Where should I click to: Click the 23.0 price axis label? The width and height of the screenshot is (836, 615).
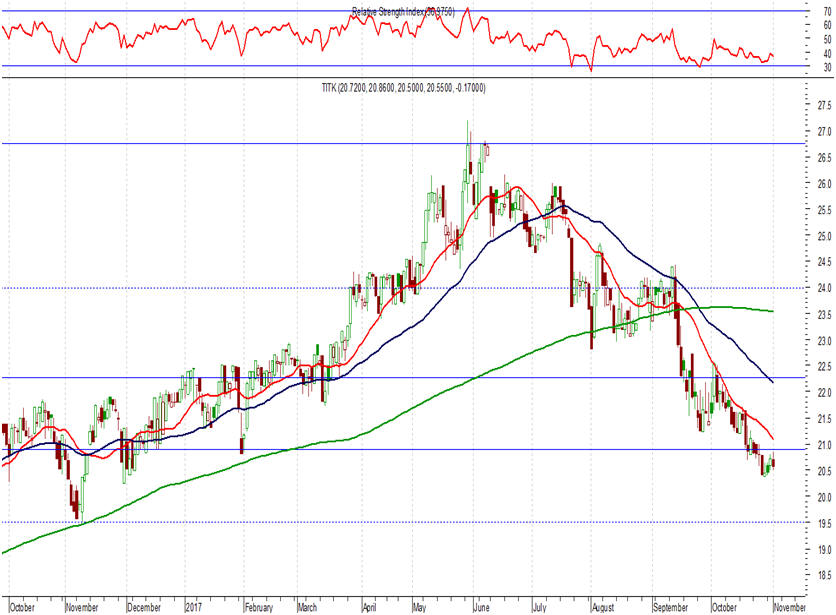(x=824, y=340)
